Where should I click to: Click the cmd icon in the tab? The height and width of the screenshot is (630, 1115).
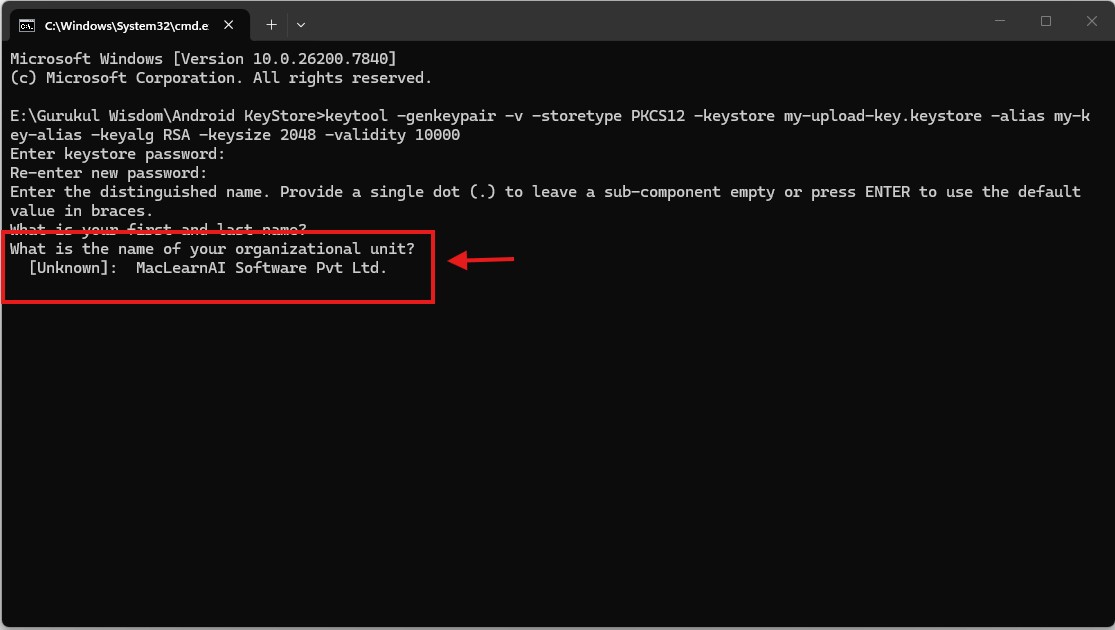[28, 24]
